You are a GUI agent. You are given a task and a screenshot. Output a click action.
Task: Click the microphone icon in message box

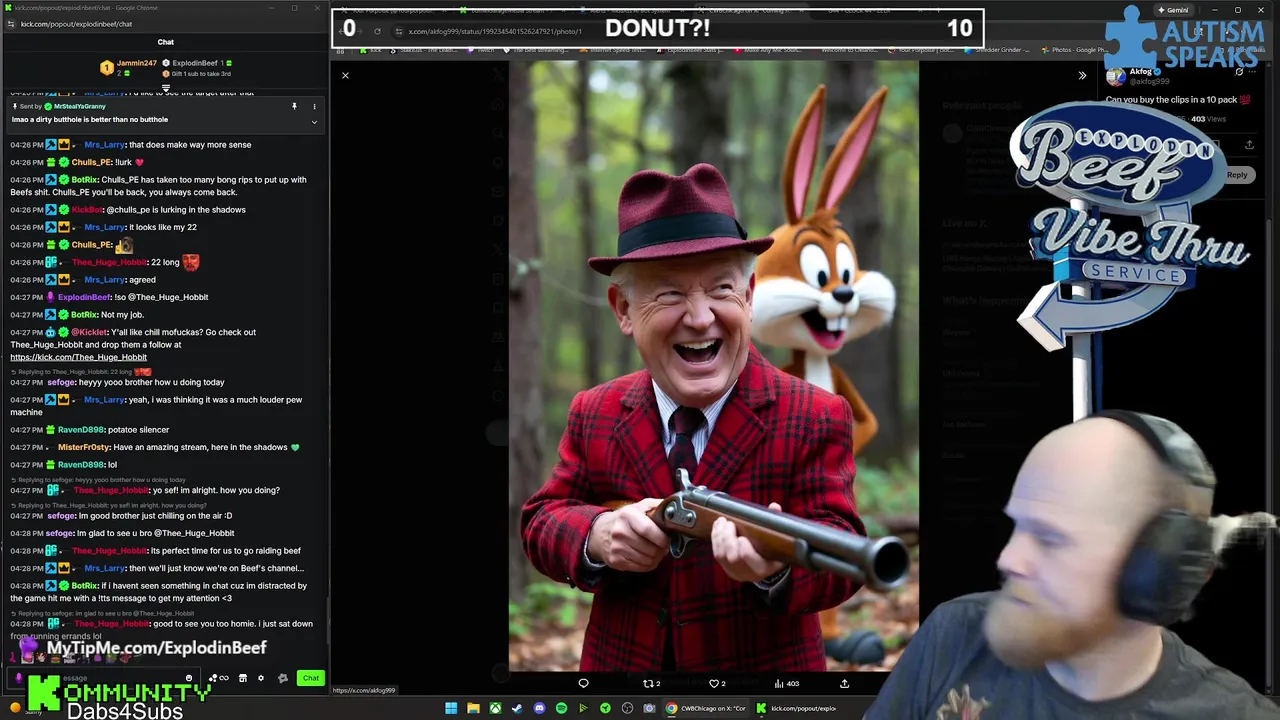[19, 678]
